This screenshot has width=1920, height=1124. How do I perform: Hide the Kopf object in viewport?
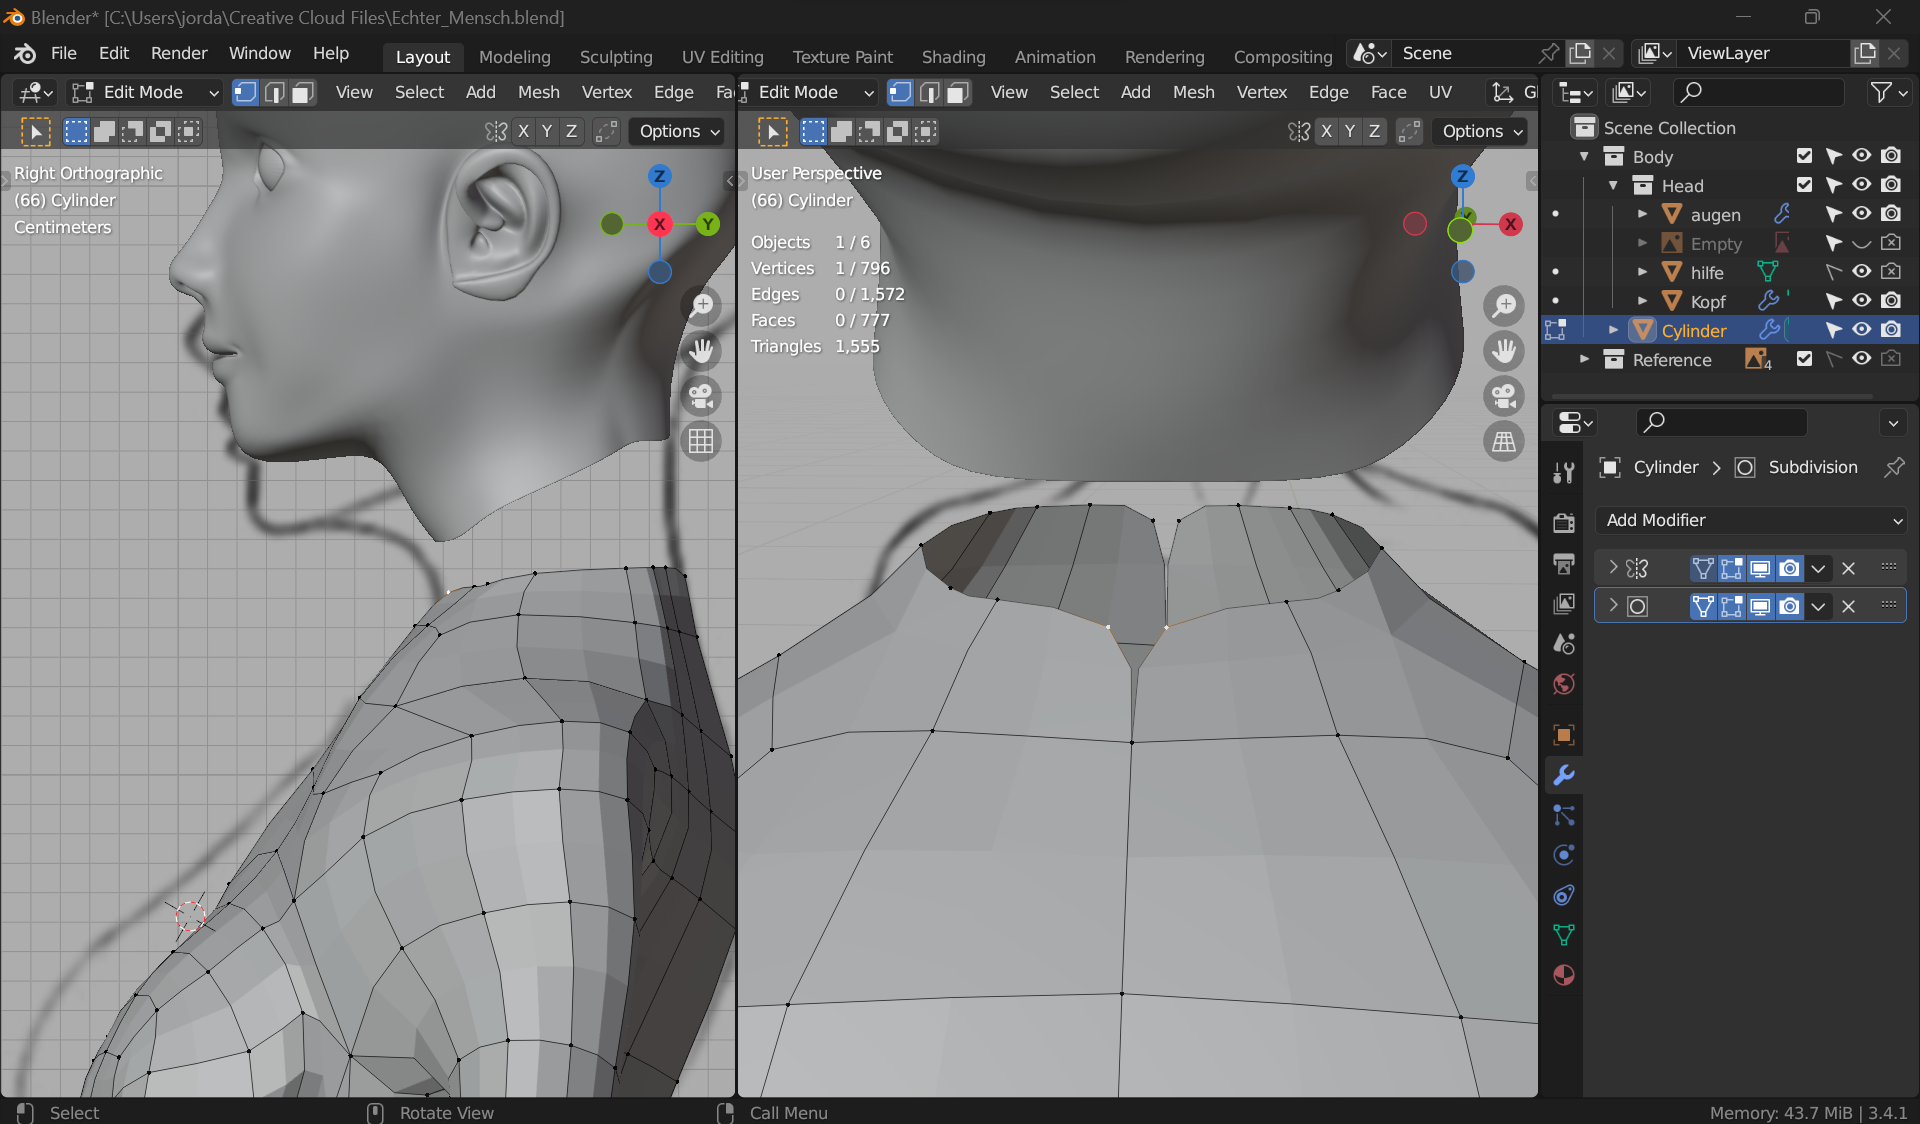(x=1861, y=301)
